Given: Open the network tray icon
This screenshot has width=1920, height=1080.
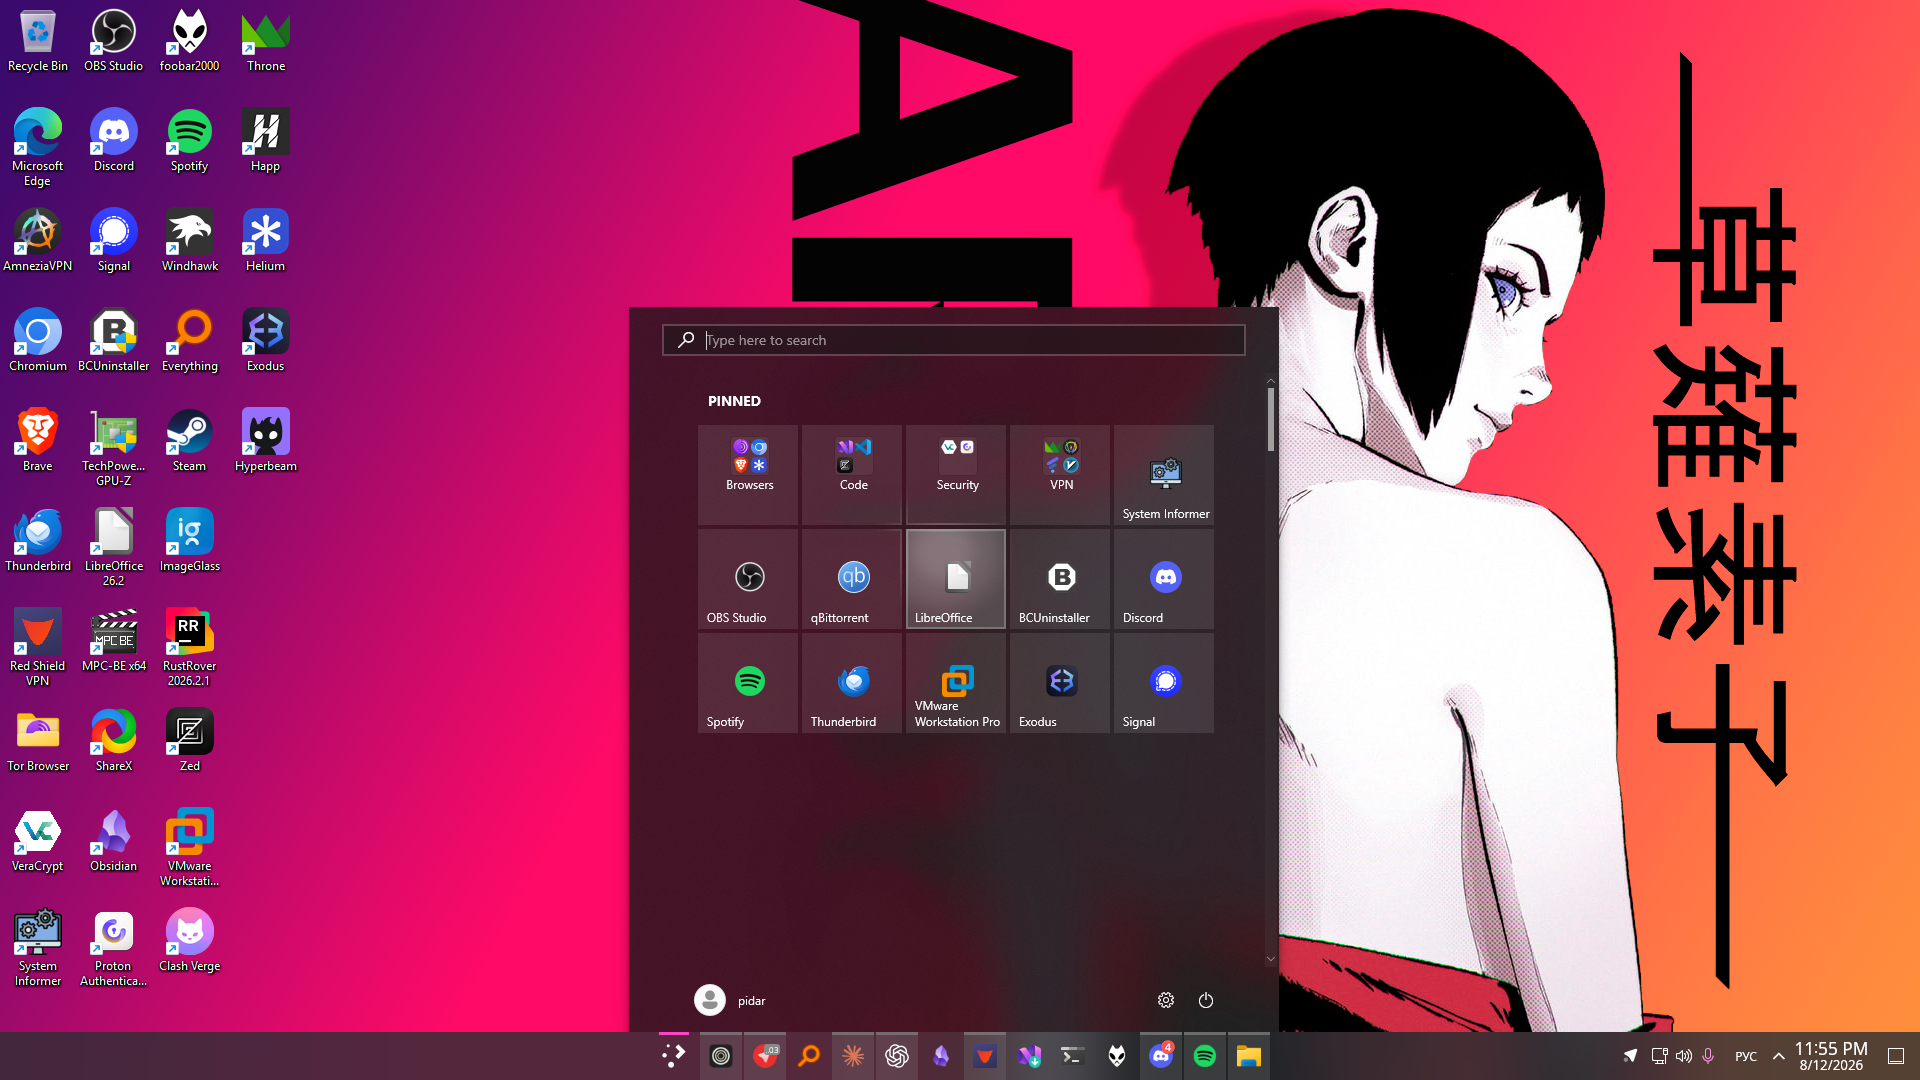Looking at the screenshot, I should pos(1659,1056).
